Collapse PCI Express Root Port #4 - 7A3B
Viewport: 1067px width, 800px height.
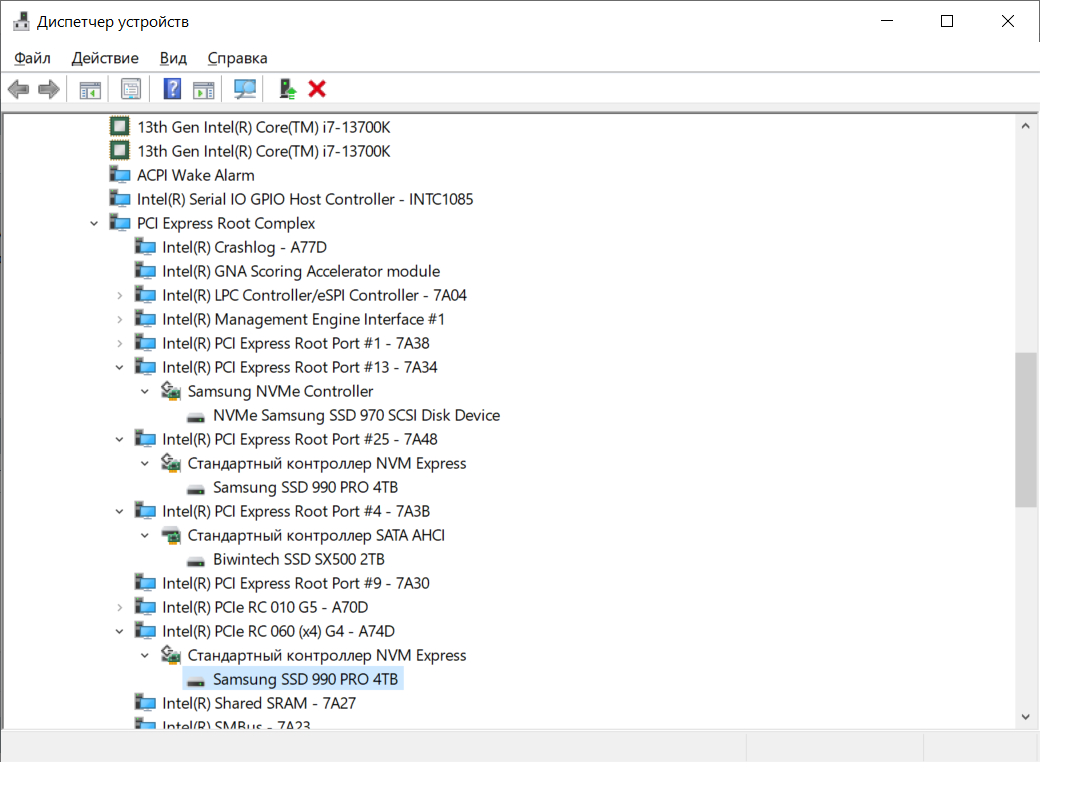click(120, 512)
